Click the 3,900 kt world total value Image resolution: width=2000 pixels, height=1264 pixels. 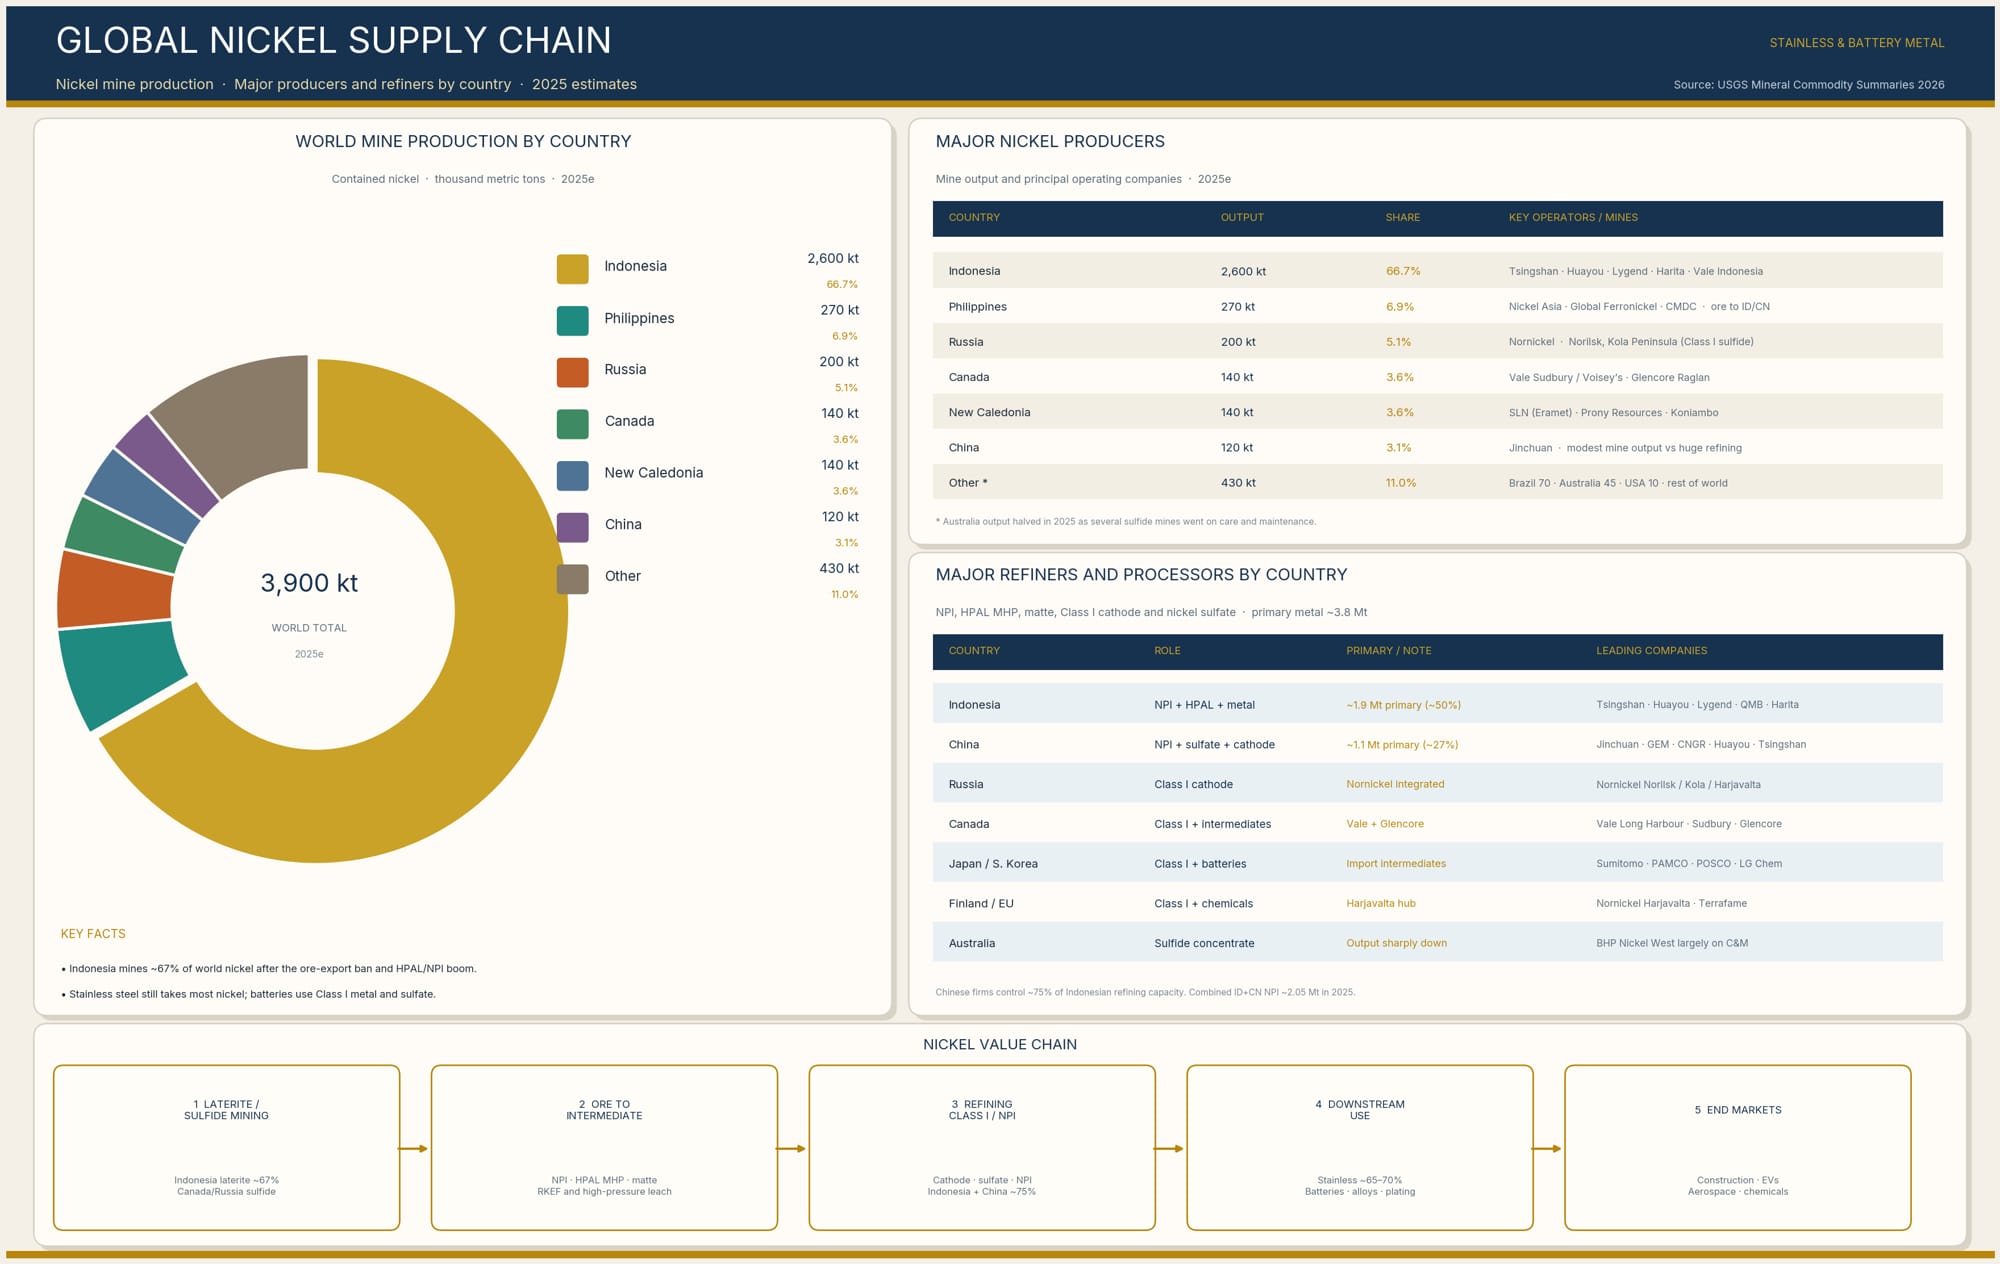click(309, 583)
